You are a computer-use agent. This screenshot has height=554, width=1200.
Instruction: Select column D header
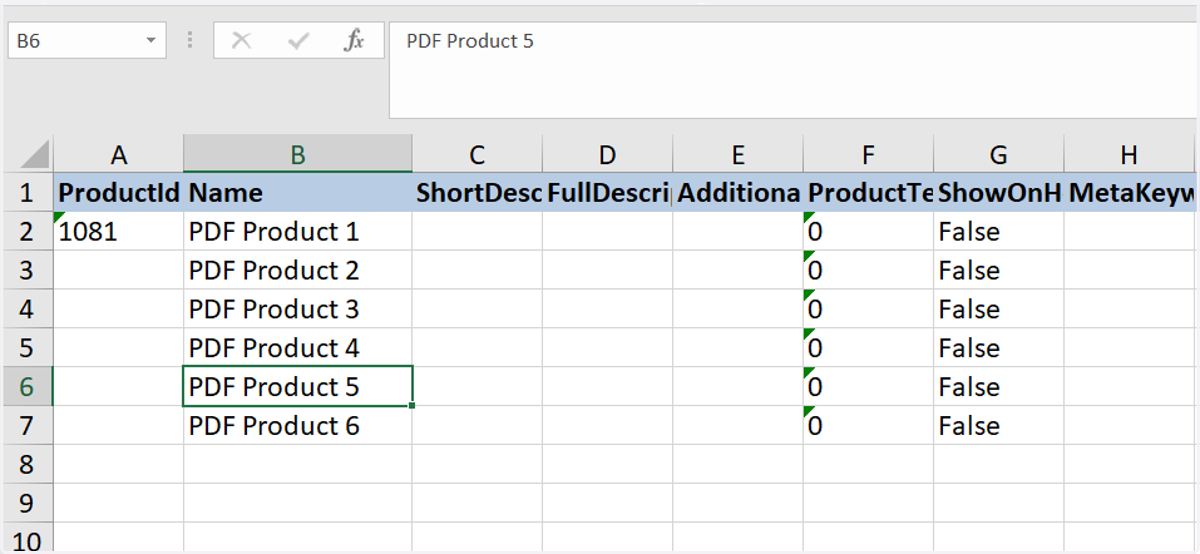(608, 154)
